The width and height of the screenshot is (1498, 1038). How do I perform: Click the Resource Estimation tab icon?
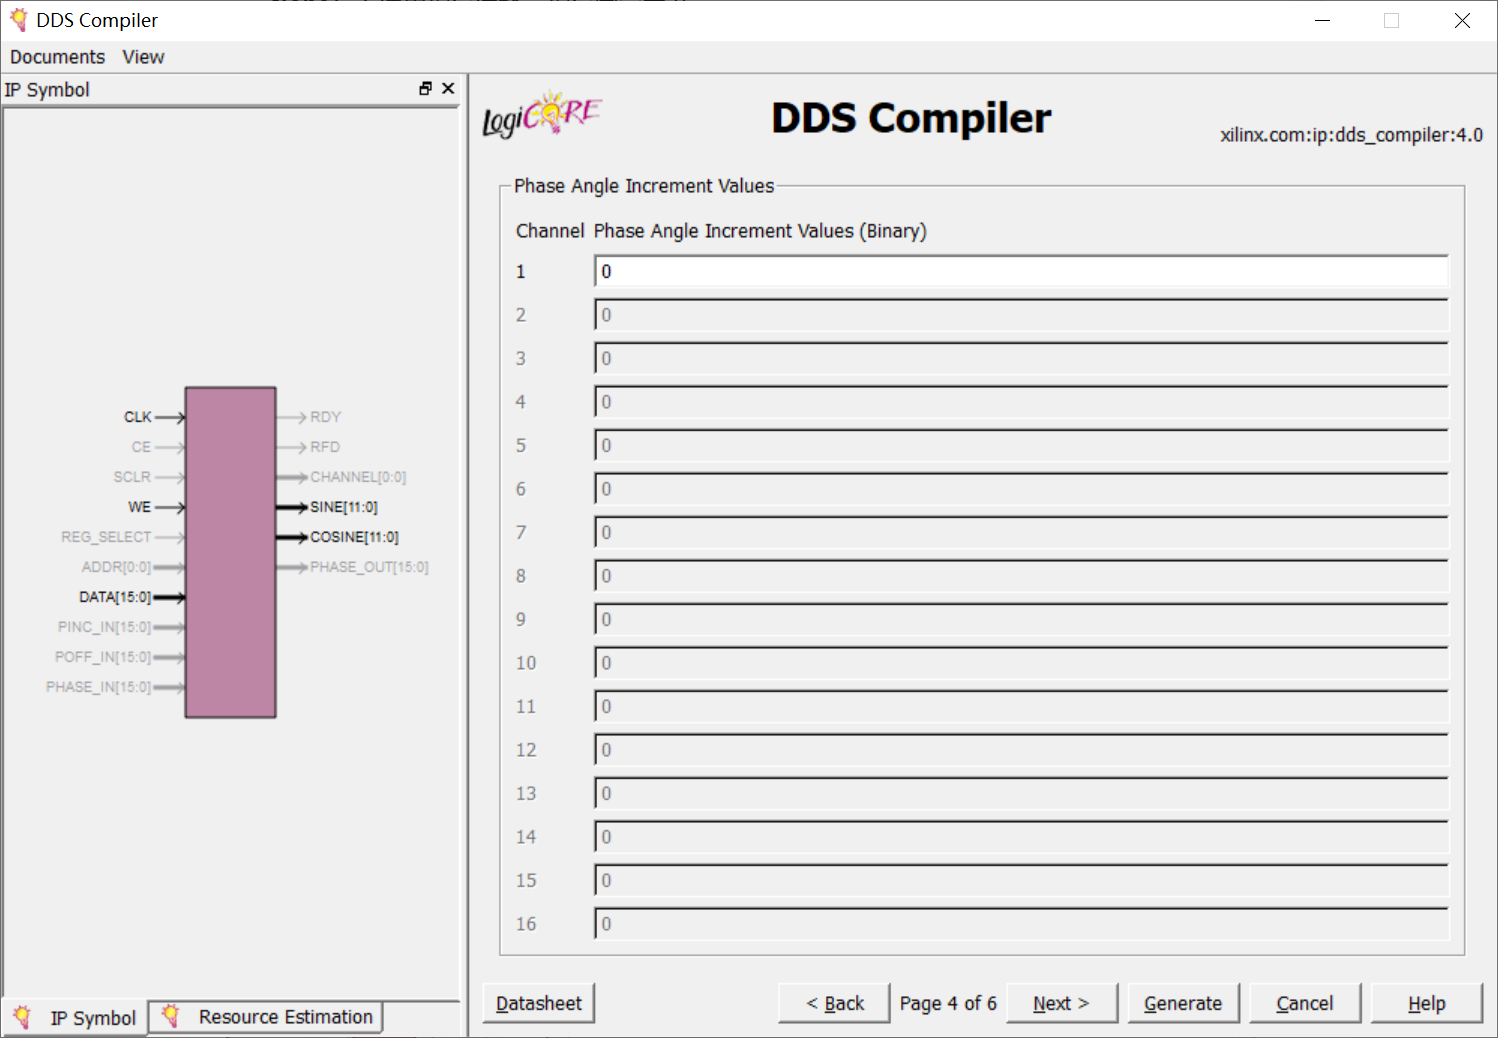171,1016
